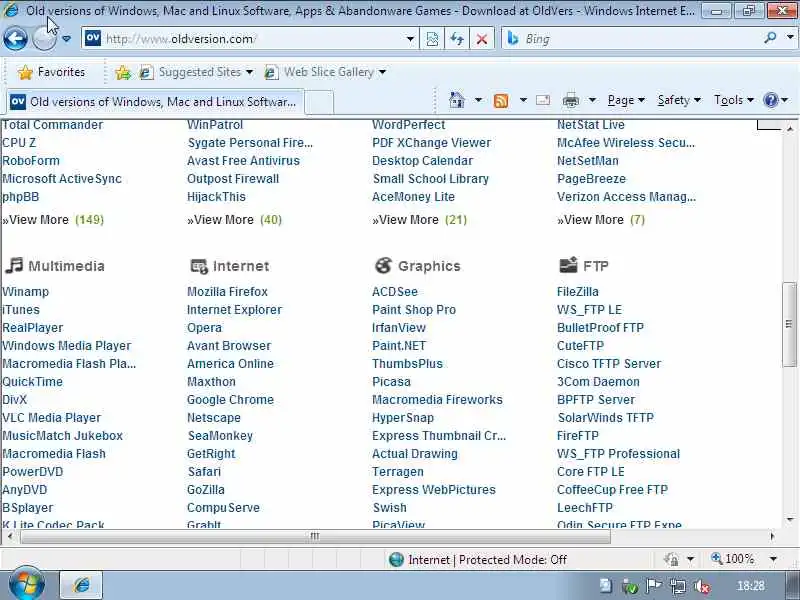
Task: Open the search provider dropdown arrow
Action: [790, 38]
